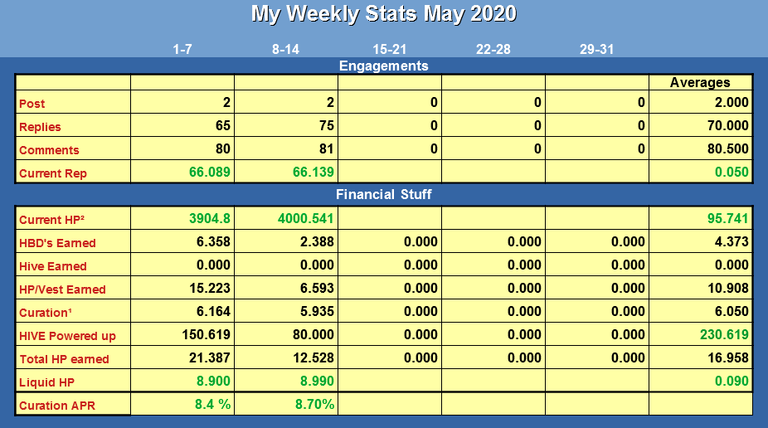
Task: Click the "Averages" column header cell
Action: (x=700, y=82)
